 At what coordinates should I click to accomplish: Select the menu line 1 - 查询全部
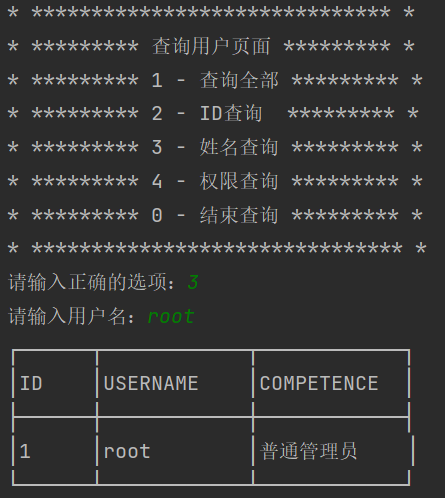point(215,80)
